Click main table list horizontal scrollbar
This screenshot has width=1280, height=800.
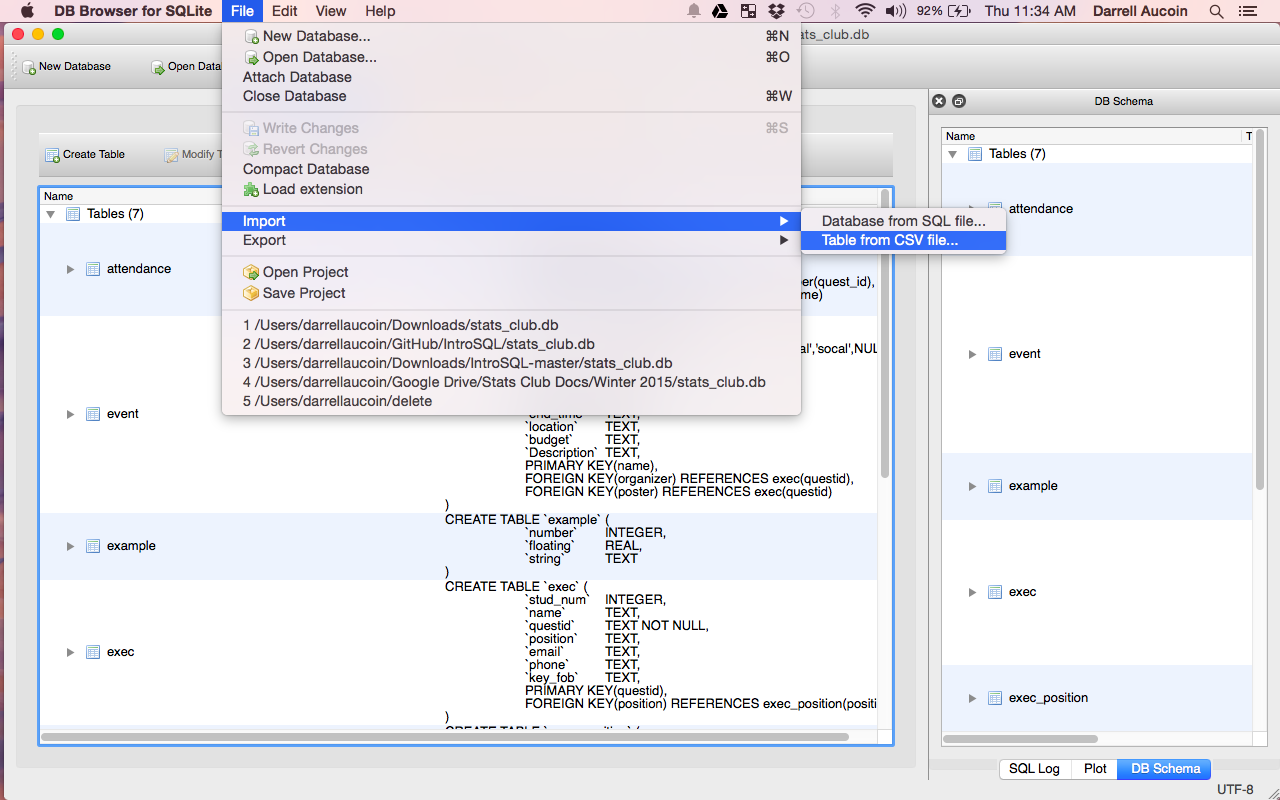(445, 737)
